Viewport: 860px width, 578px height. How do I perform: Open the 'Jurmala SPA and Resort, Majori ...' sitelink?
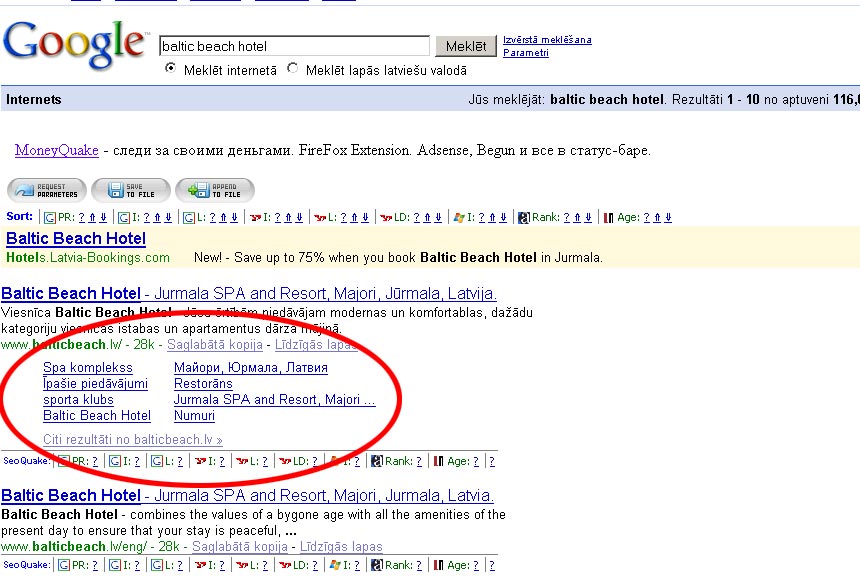coord(275,400)
